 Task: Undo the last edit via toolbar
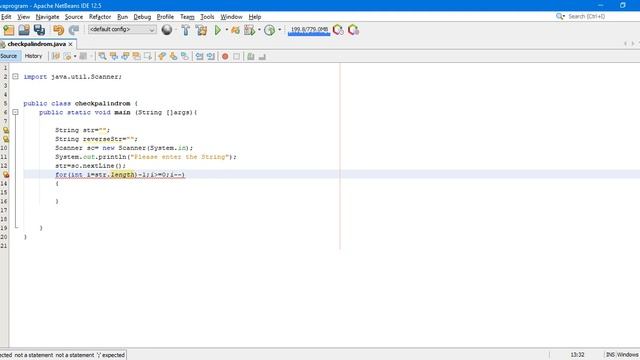pyautogui.click(x=58, y=30)
